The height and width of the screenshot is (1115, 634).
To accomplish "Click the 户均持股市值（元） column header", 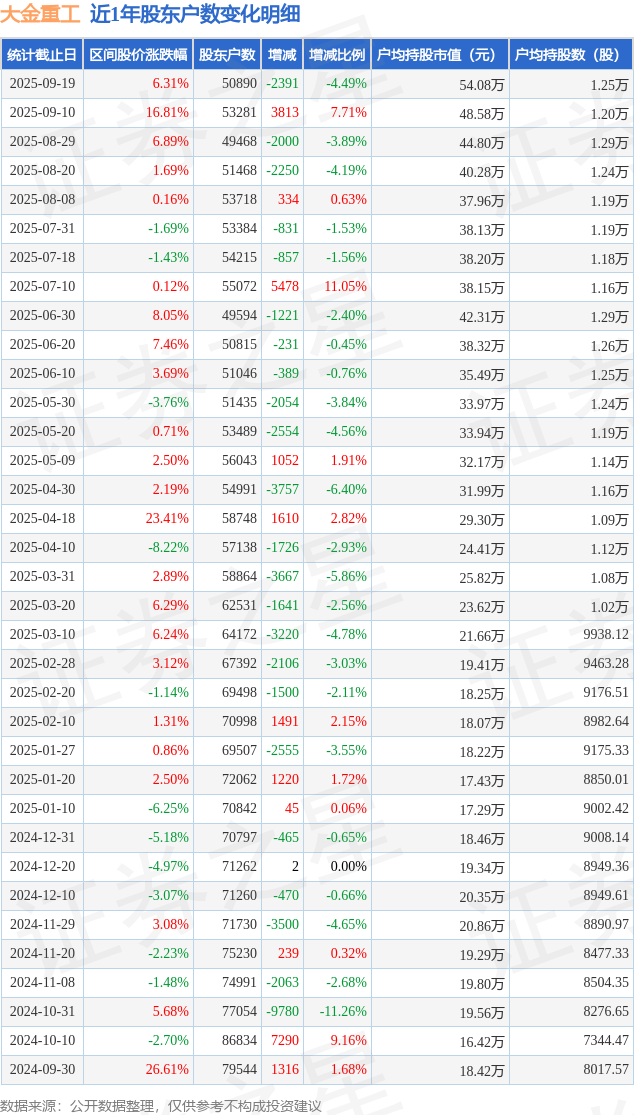I will point(440,55).
